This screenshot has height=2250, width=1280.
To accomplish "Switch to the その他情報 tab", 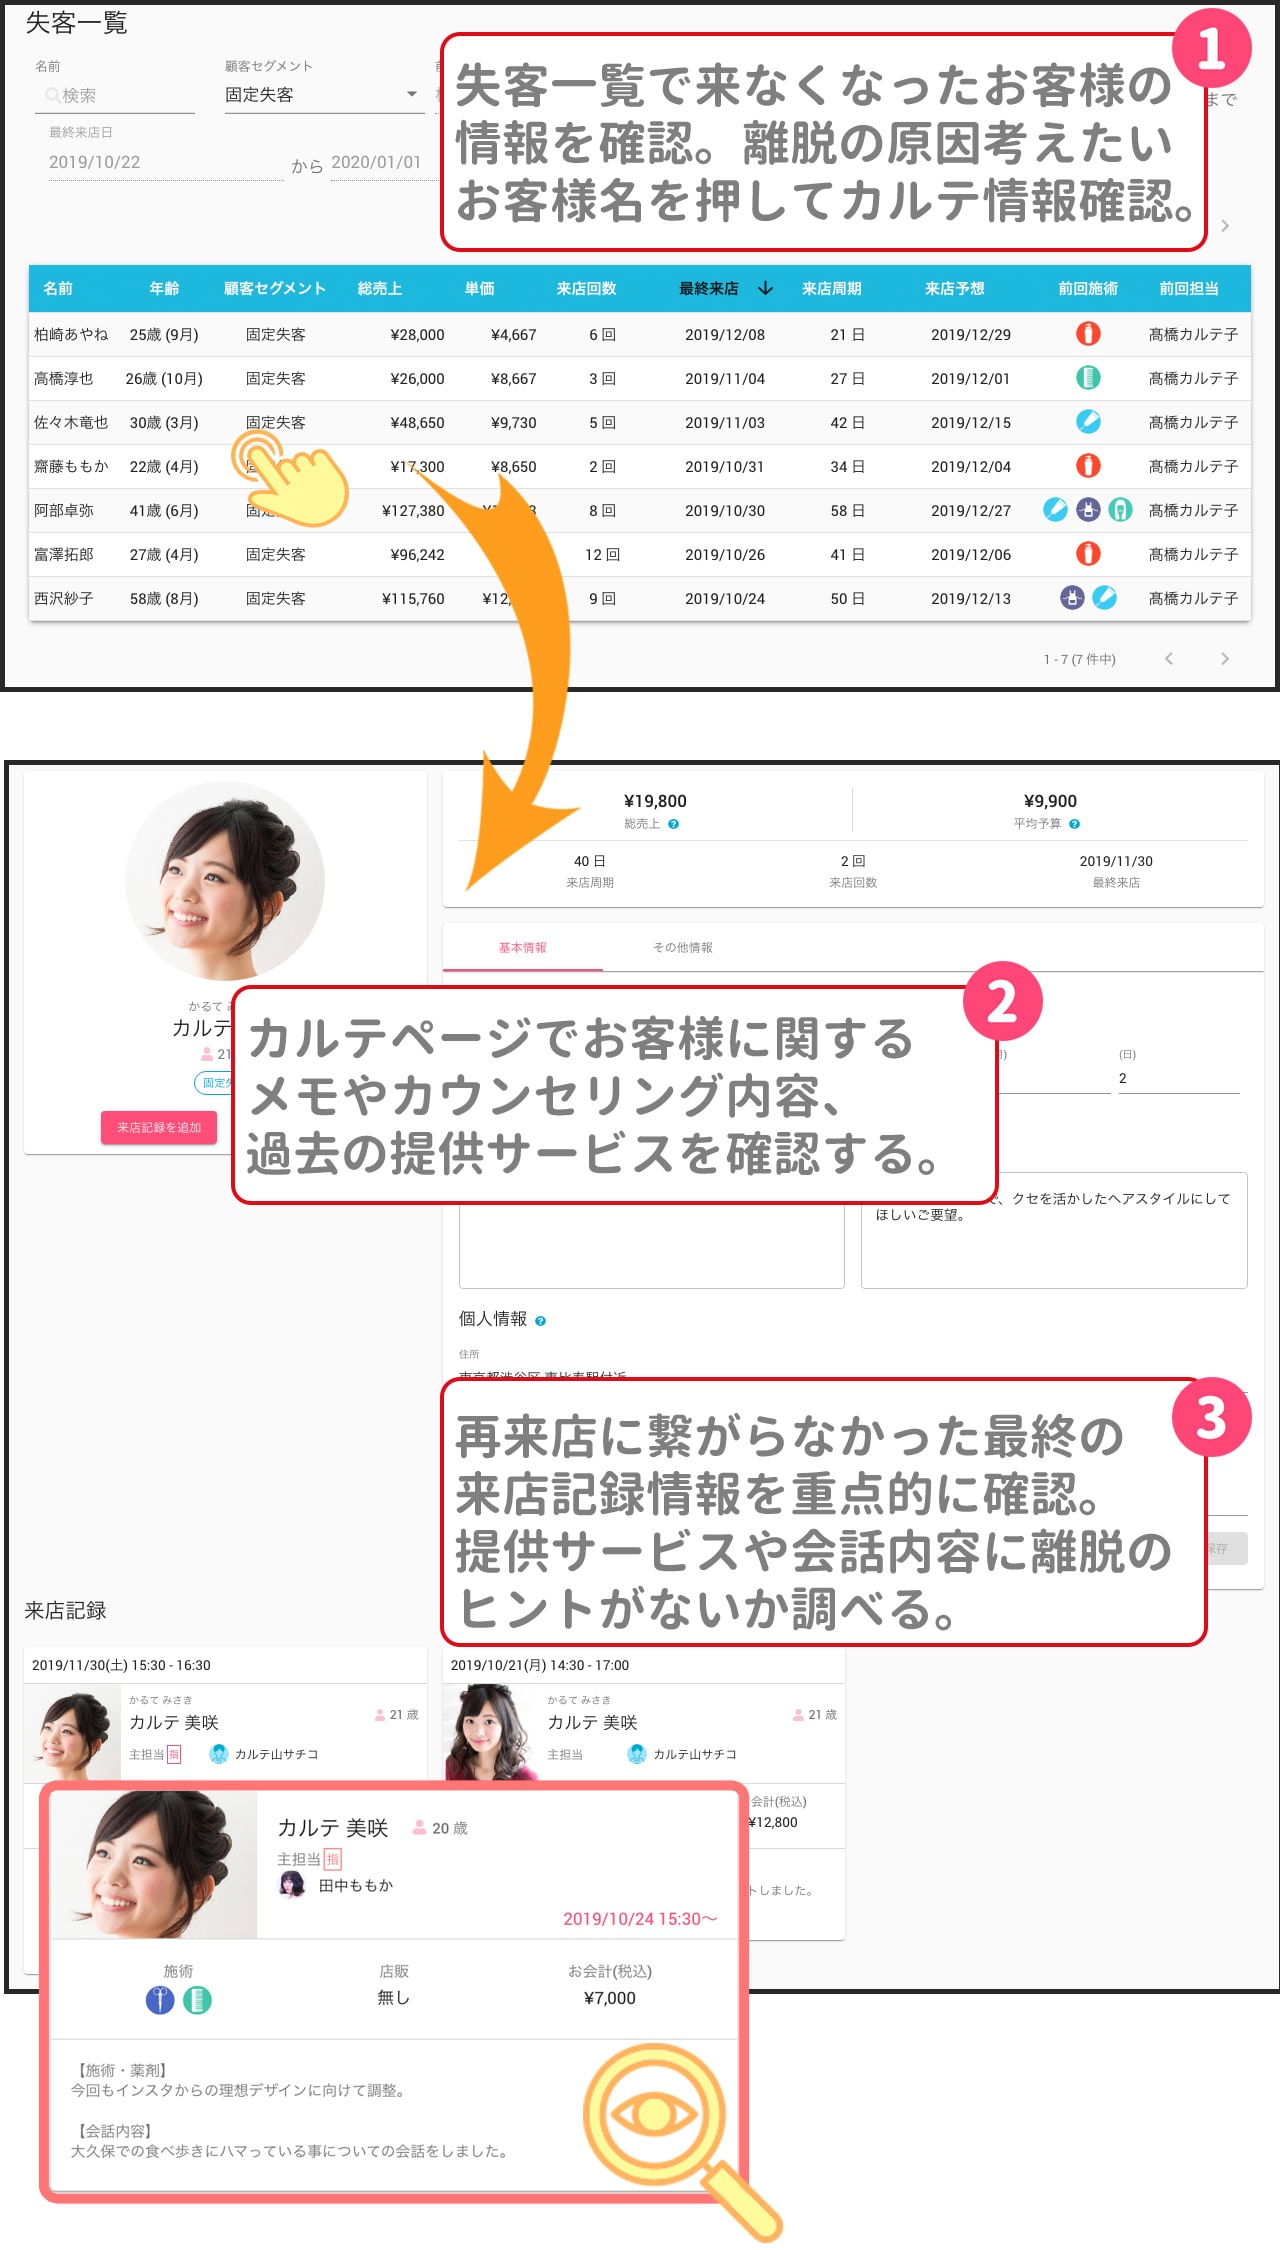I will 682,948.
